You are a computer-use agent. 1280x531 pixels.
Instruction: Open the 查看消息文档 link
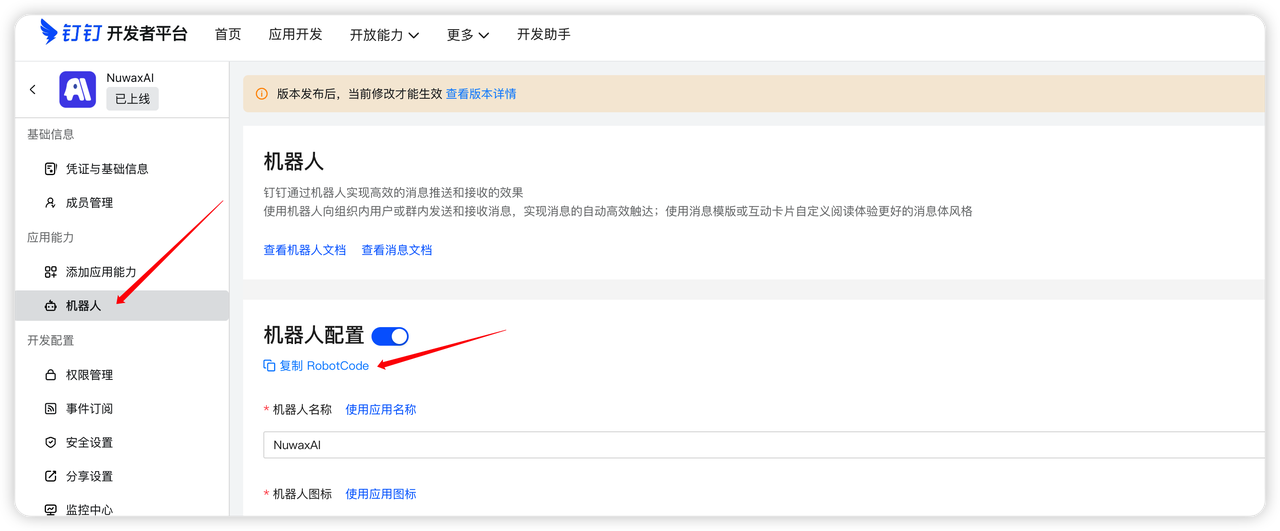coord(397,250)
